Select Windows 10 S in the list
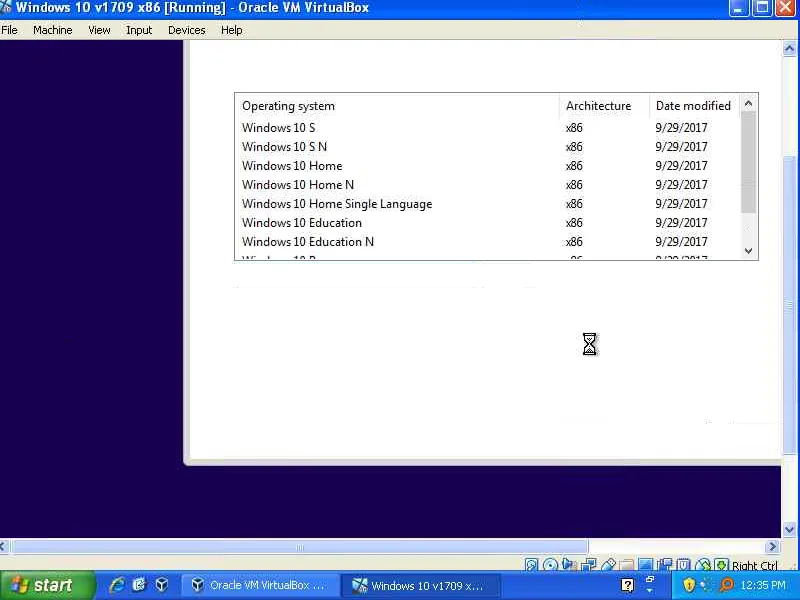The image size is (800, 600). pos(488,128)
